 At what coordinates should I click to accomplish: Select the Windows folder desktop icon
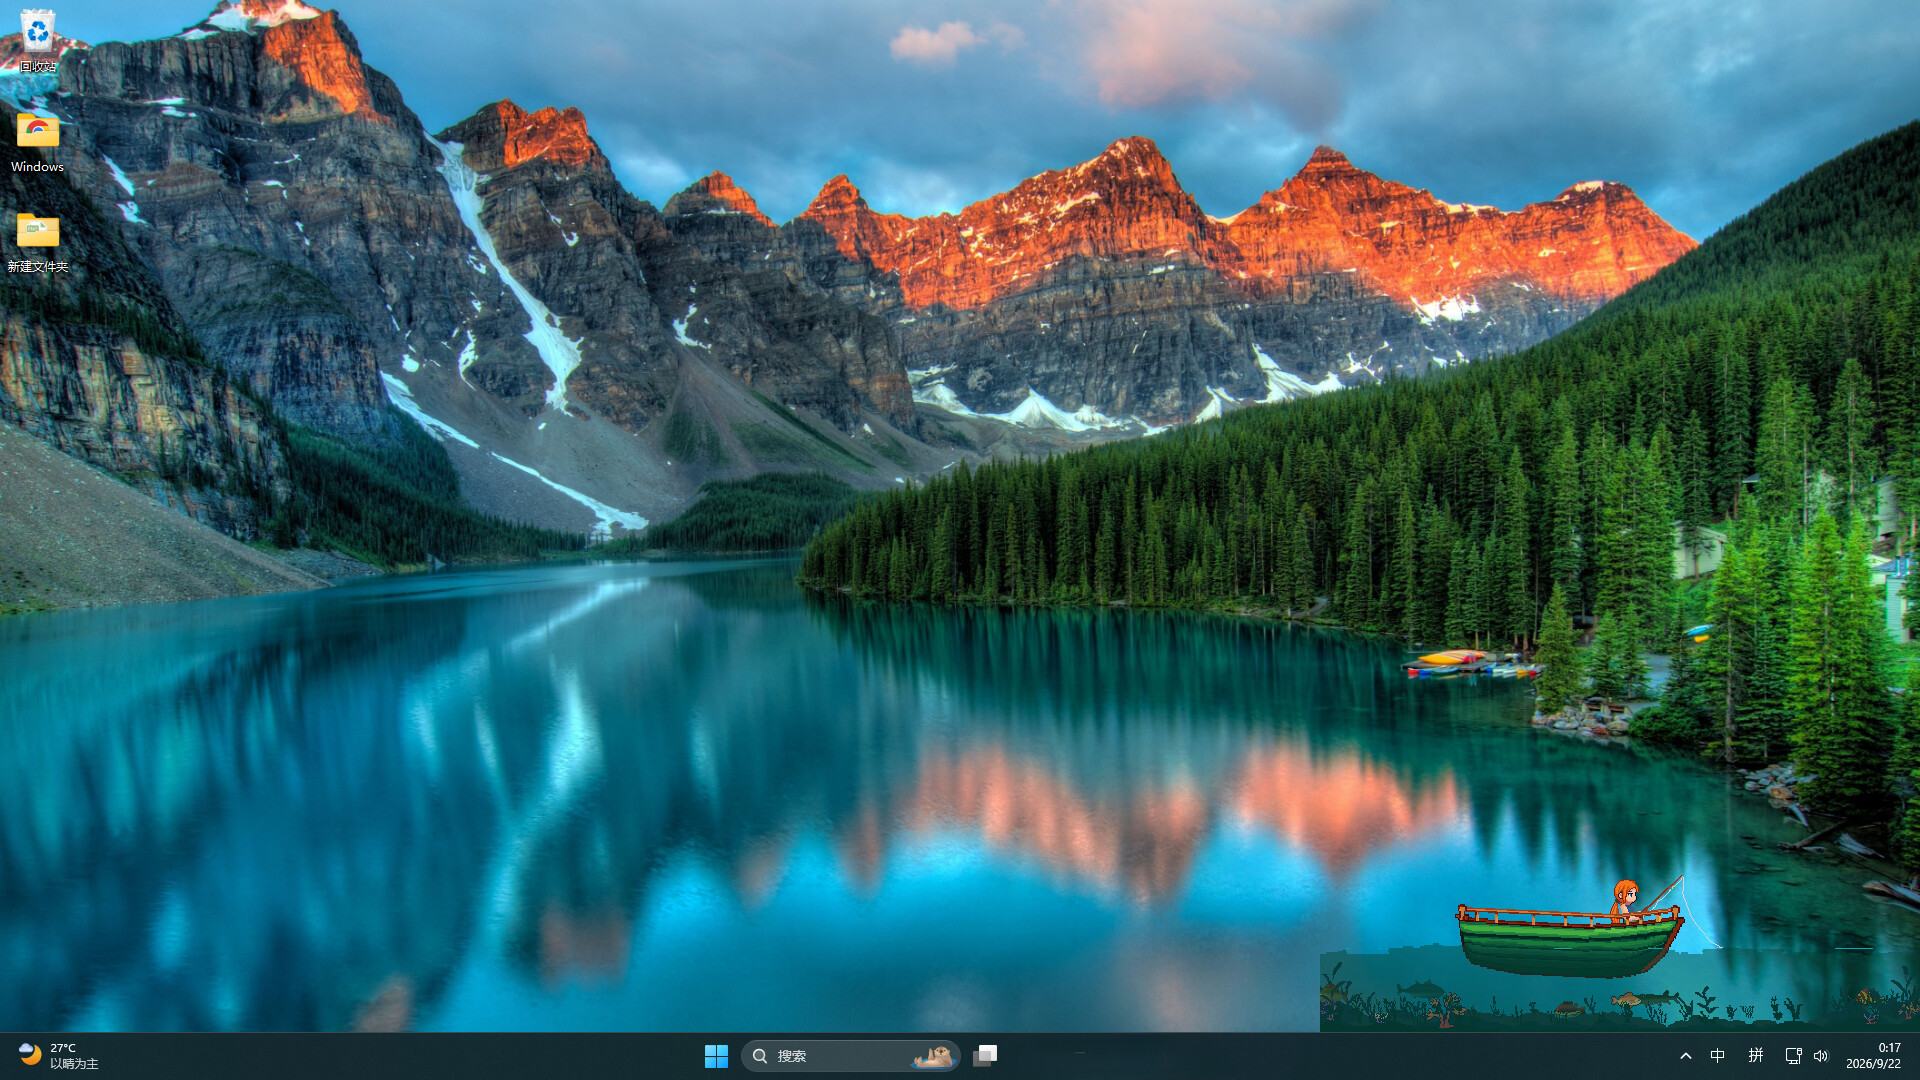coord(37,143)
